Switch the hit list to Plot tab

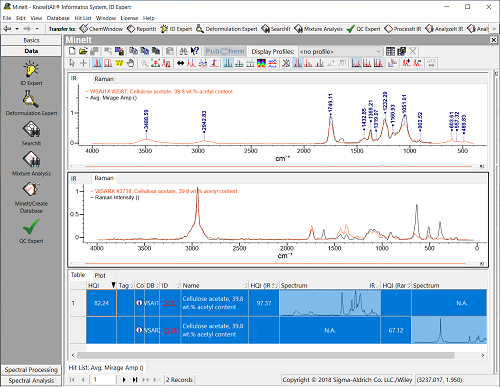point(100,275)
